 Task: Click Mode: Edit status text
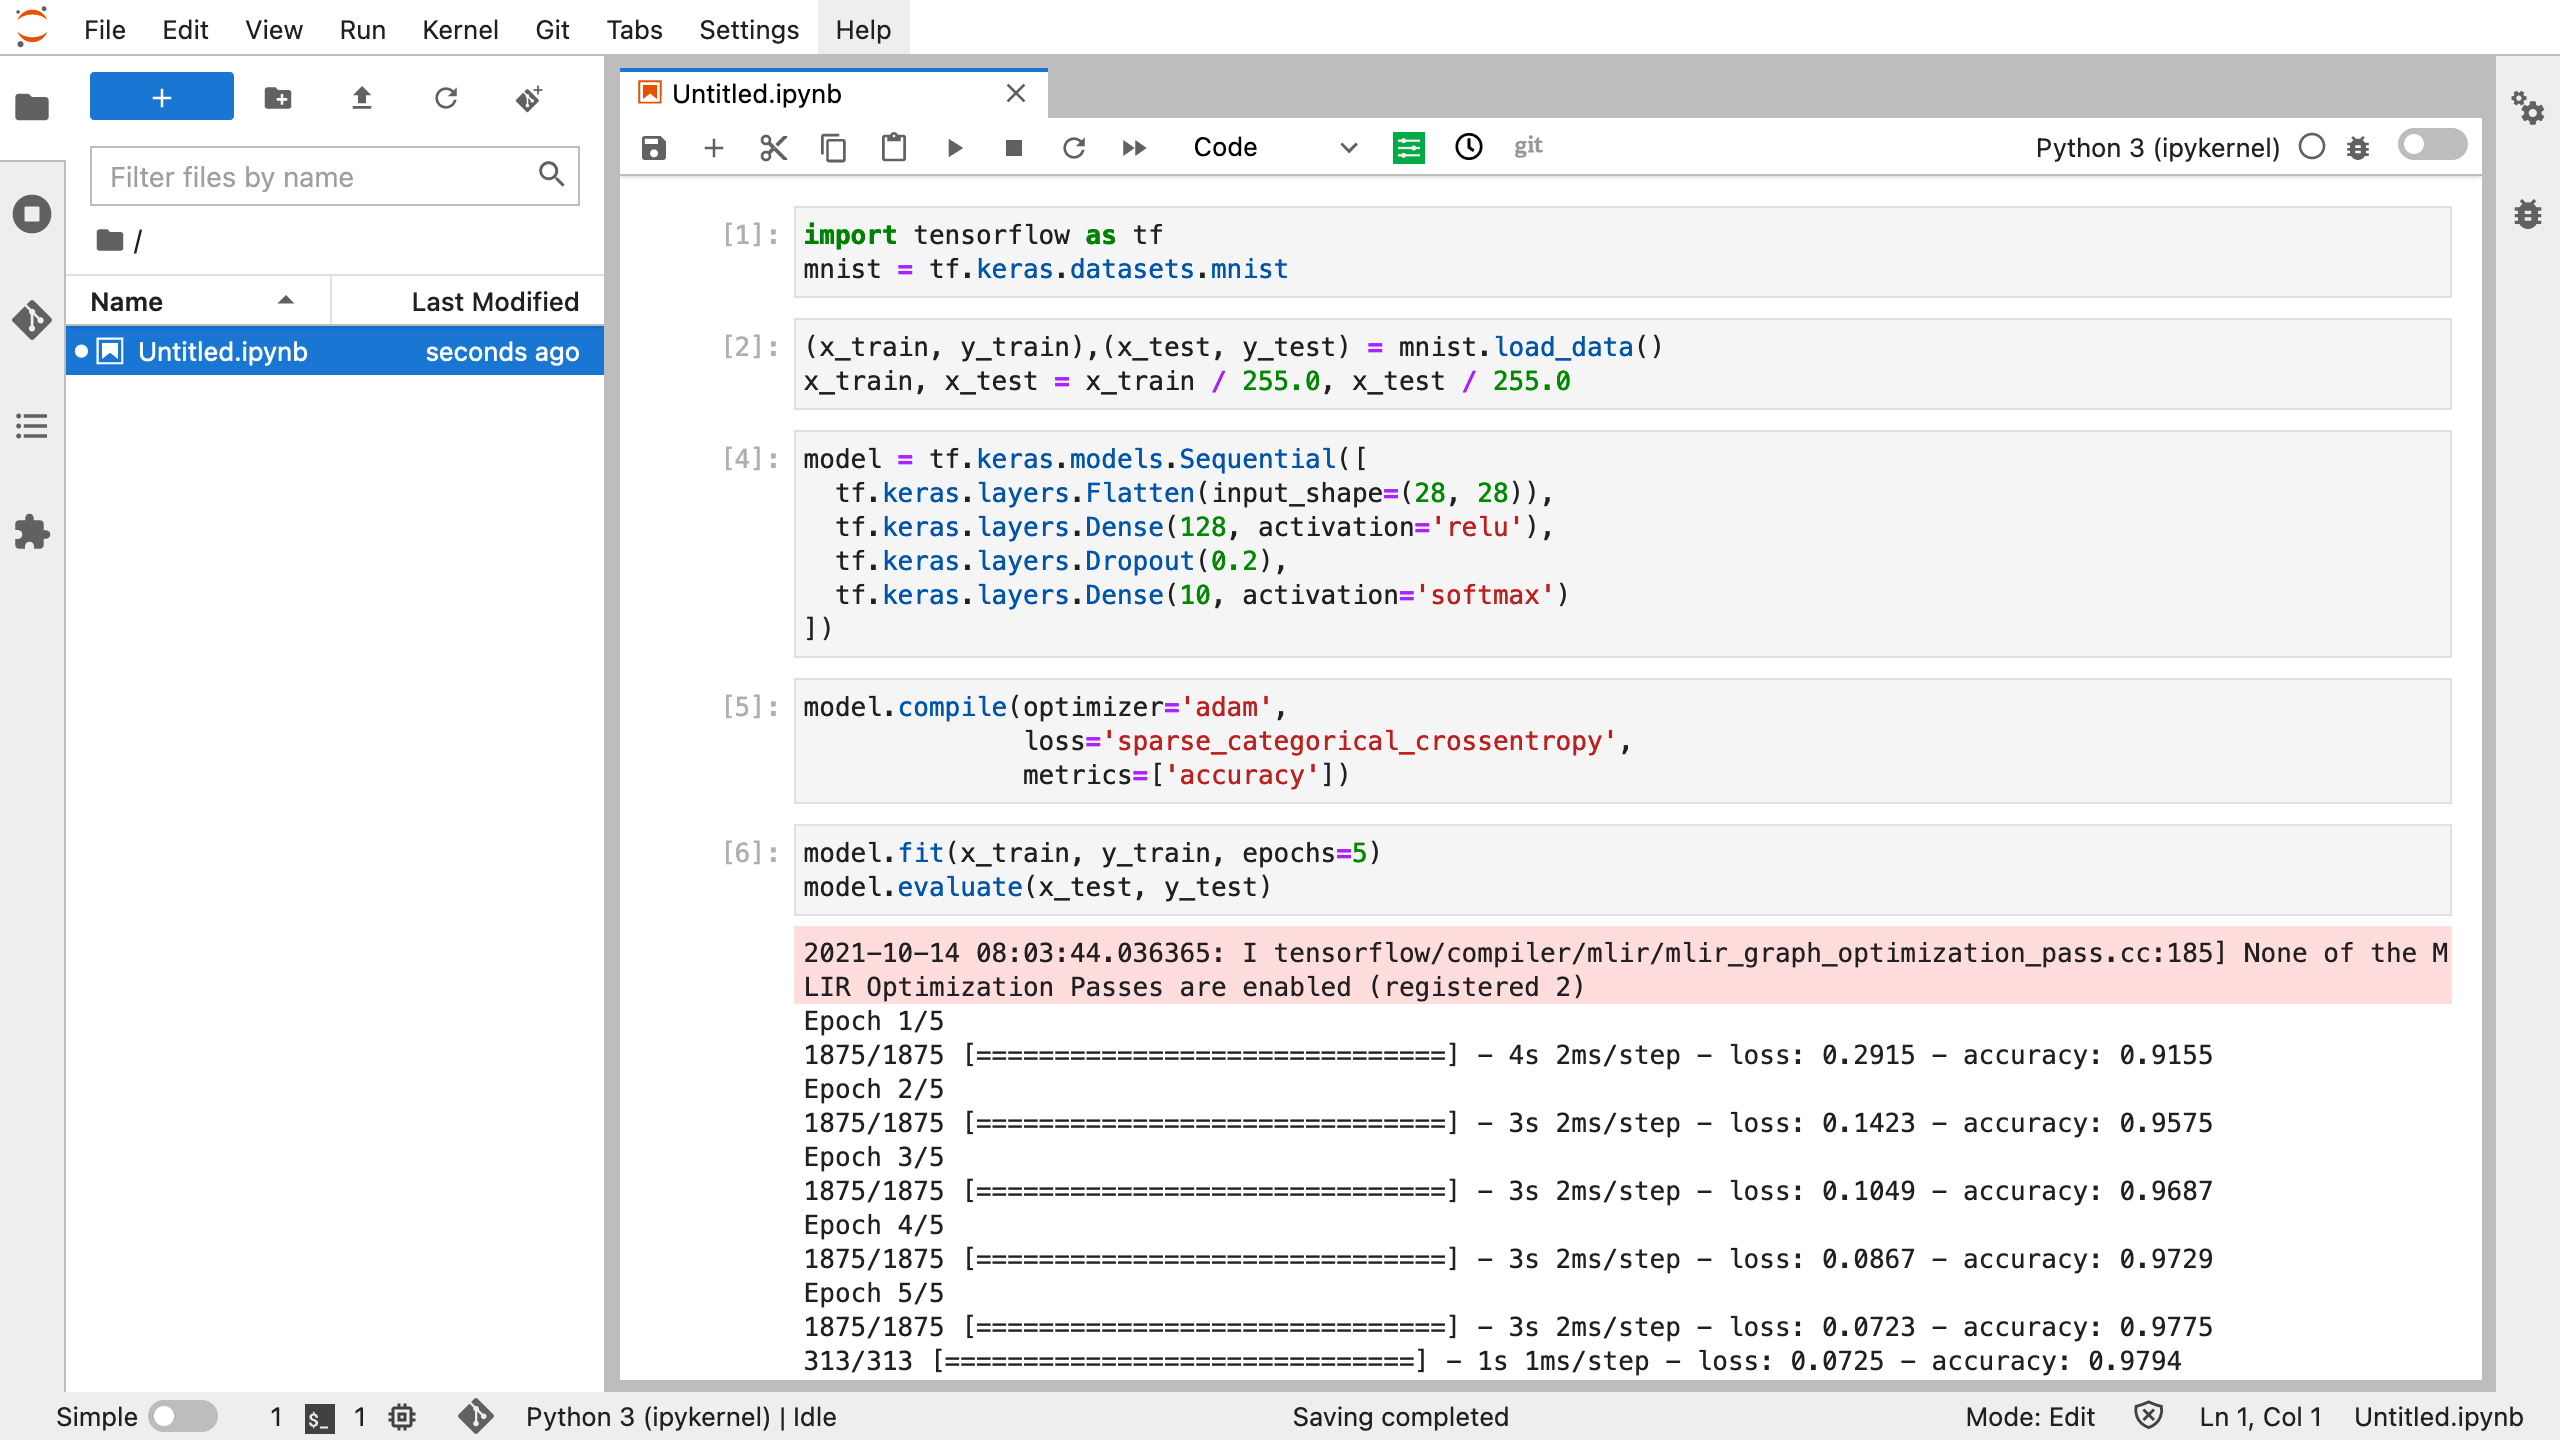pyautogui.click(x=2030, y=1417)
